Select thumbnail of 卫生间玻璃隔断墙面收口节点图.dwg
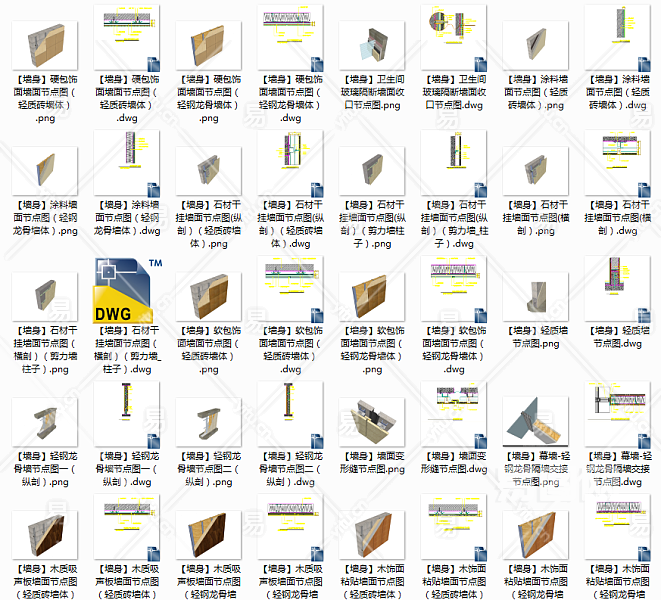Image resolution: width=661 pixels, height=600 pixels. click(x=454, y=38)
